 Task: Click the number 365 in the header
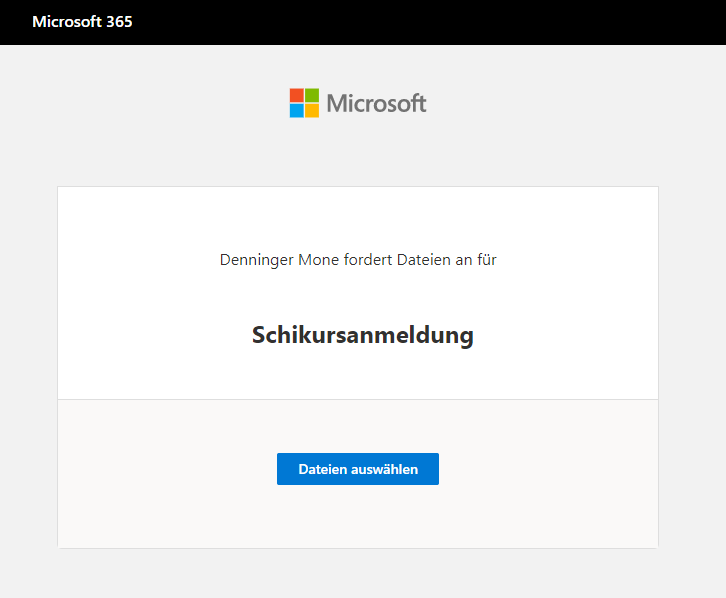pos(119,22)
